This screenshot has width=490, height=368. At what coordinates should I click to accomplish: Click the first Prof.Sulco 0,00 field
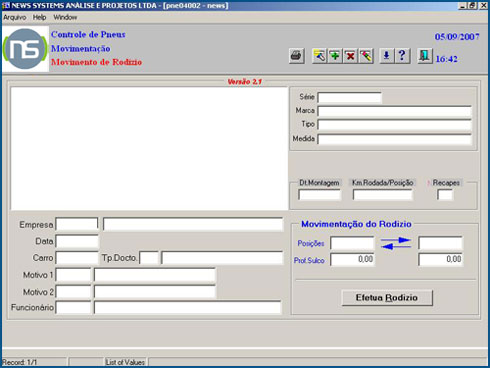(x=352, y=259)
